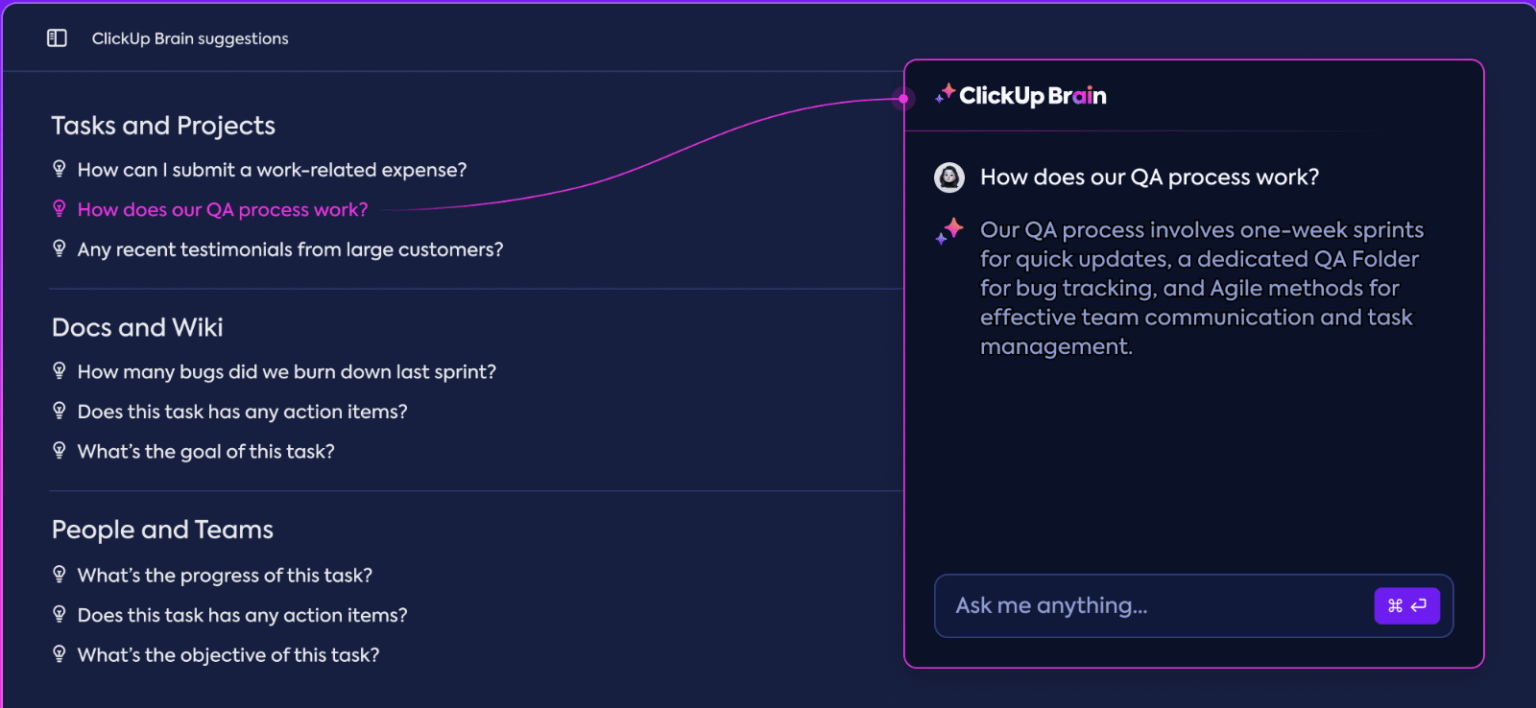Pick the recent testimonials suggestion
Screen dimensions: 1536x708
point(291,249)
